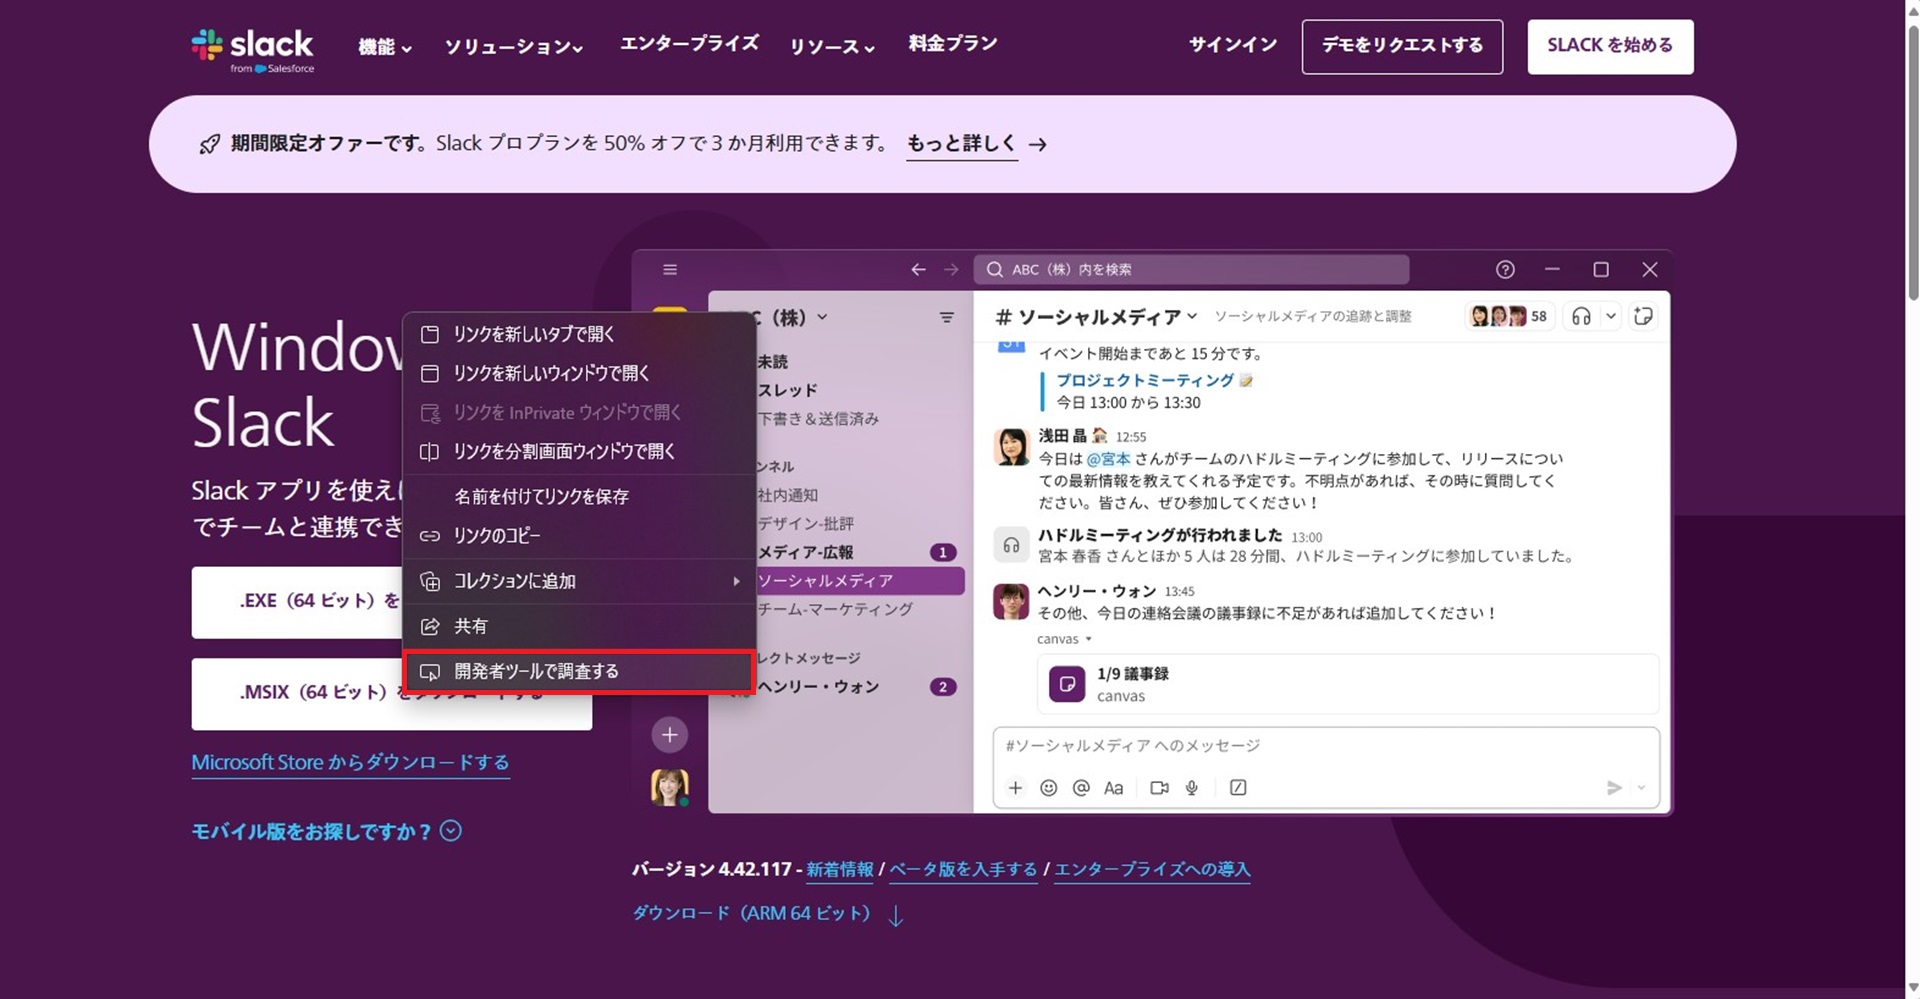The width and height of the screenshot is (1920, 999).
Task: Click デモをリクエストする button
Action: (1402, 46)
